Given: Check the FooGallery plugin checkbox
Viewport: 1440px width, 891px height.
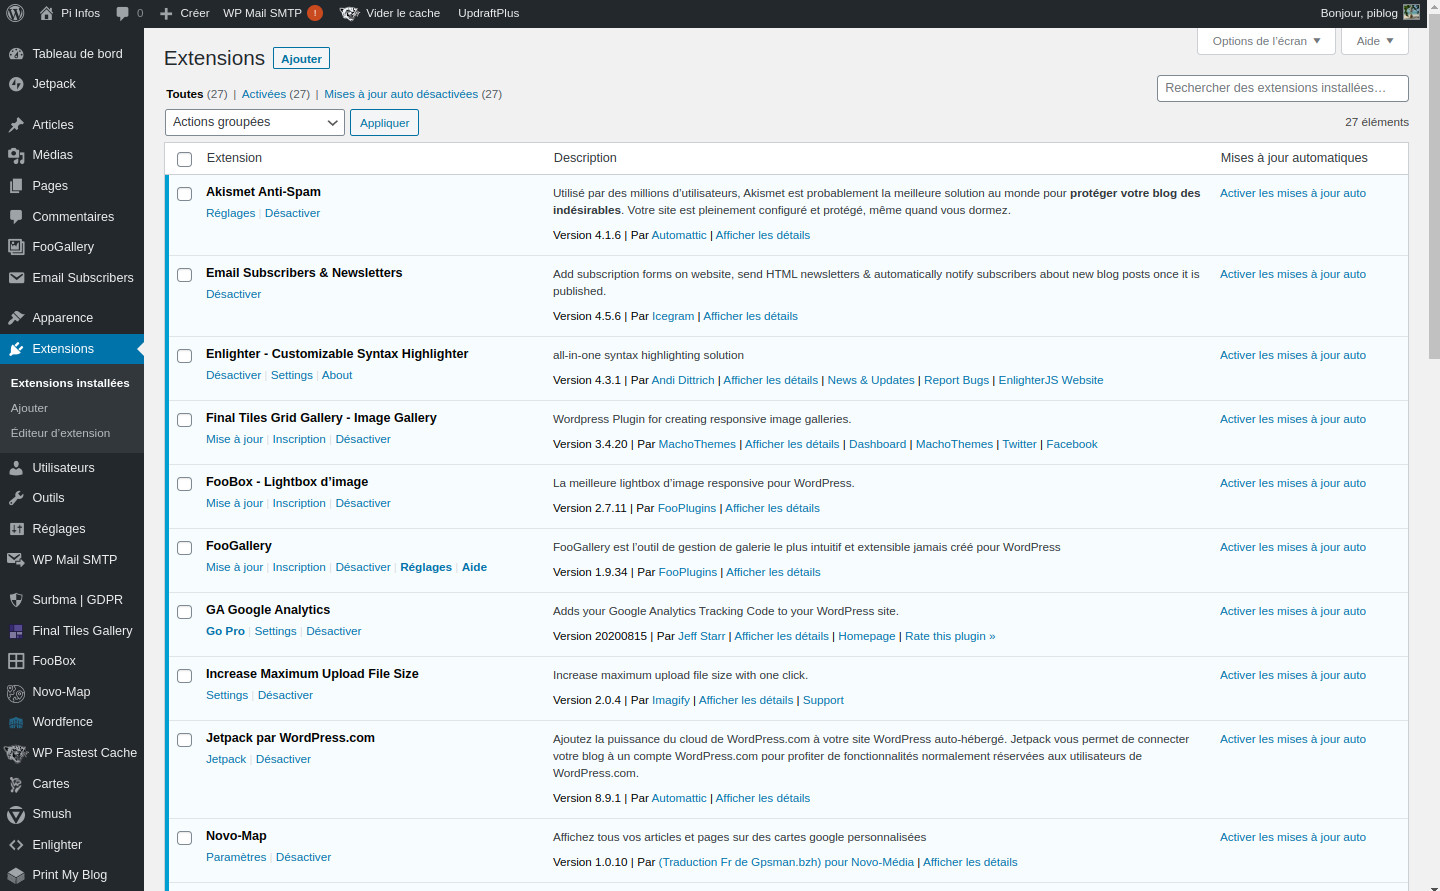Looking at the screenshot, I should click(x=184, y=548).
